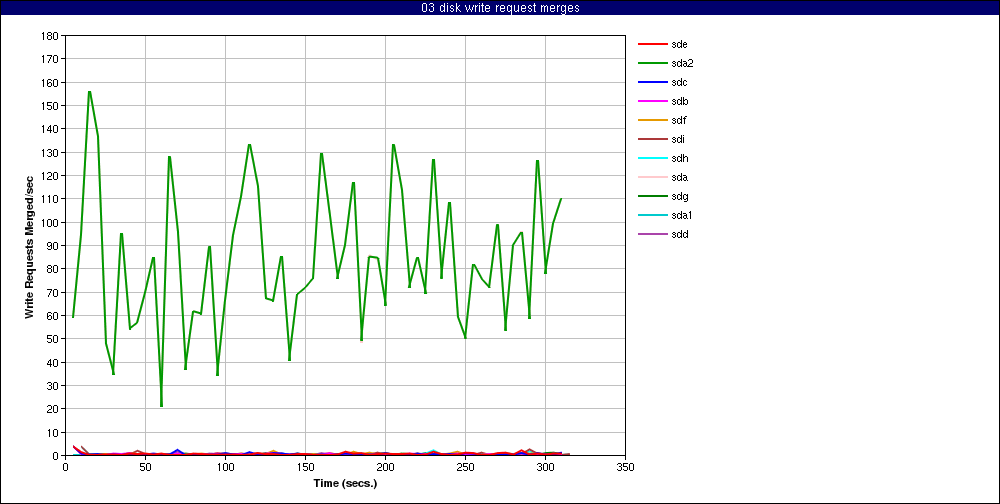Click the 150 x-axis tick label
1000x504 pixels.
pos(305,467)
